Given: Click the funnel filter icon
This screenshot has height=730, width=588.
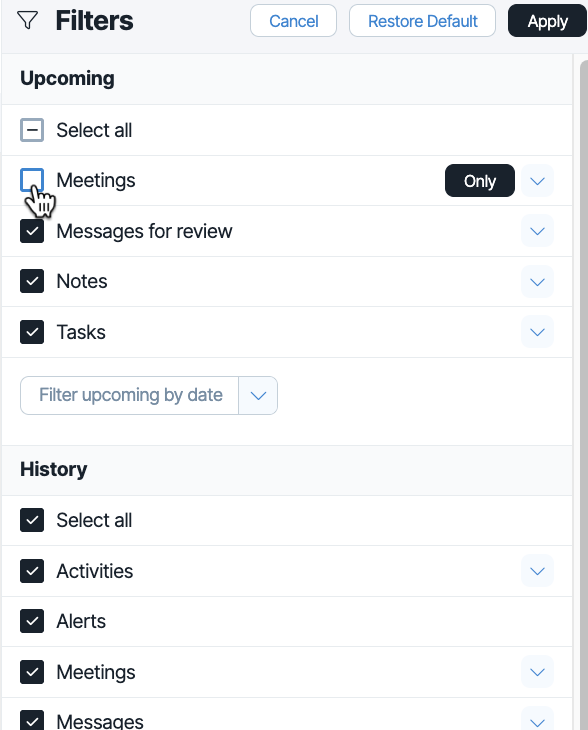Looking at the screenshot, I should (27, 20).
